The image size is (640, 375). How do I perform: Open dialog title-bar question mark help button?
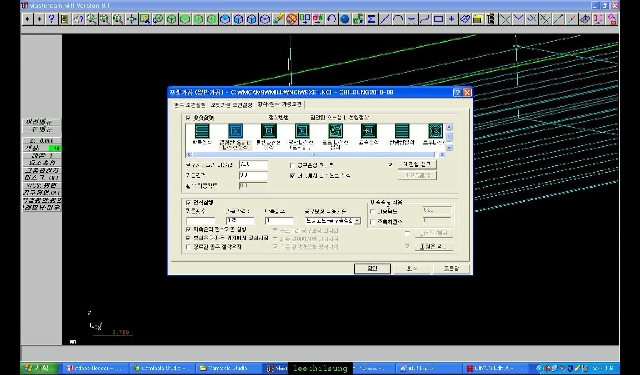pos(458,92)
